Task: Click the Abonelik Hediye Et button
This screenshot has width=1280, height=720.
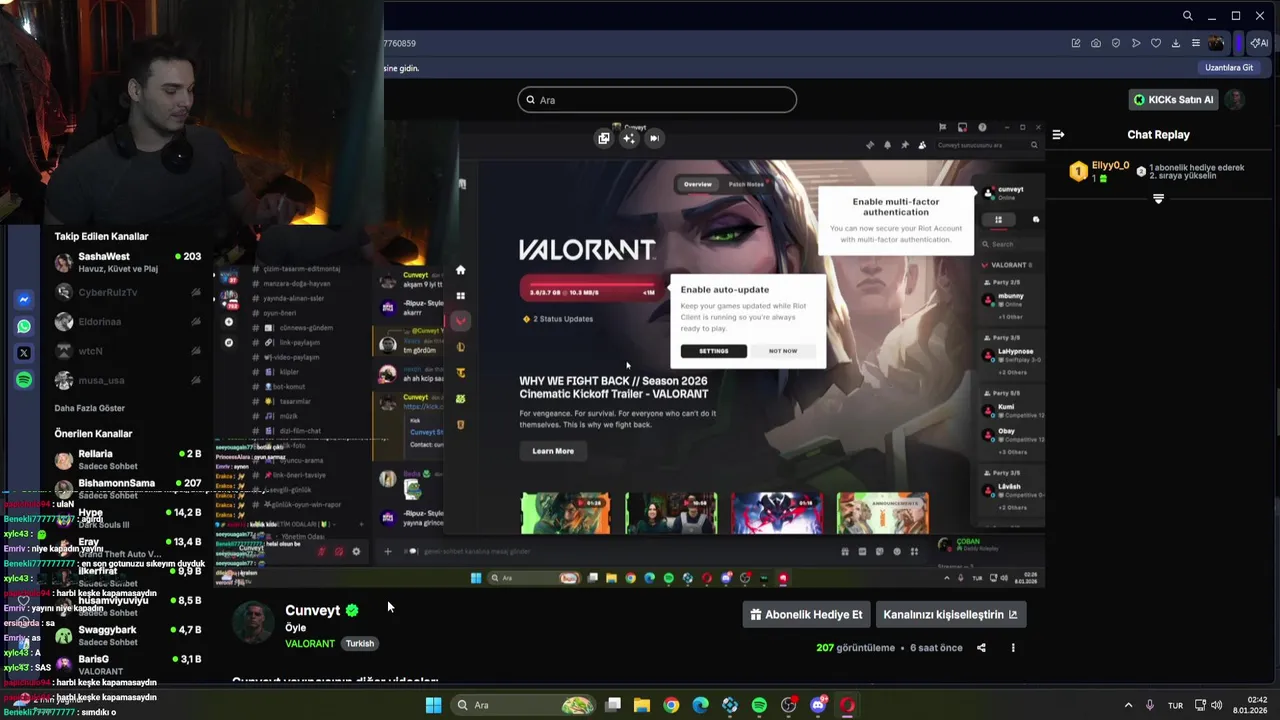Action: pos(806,615)
